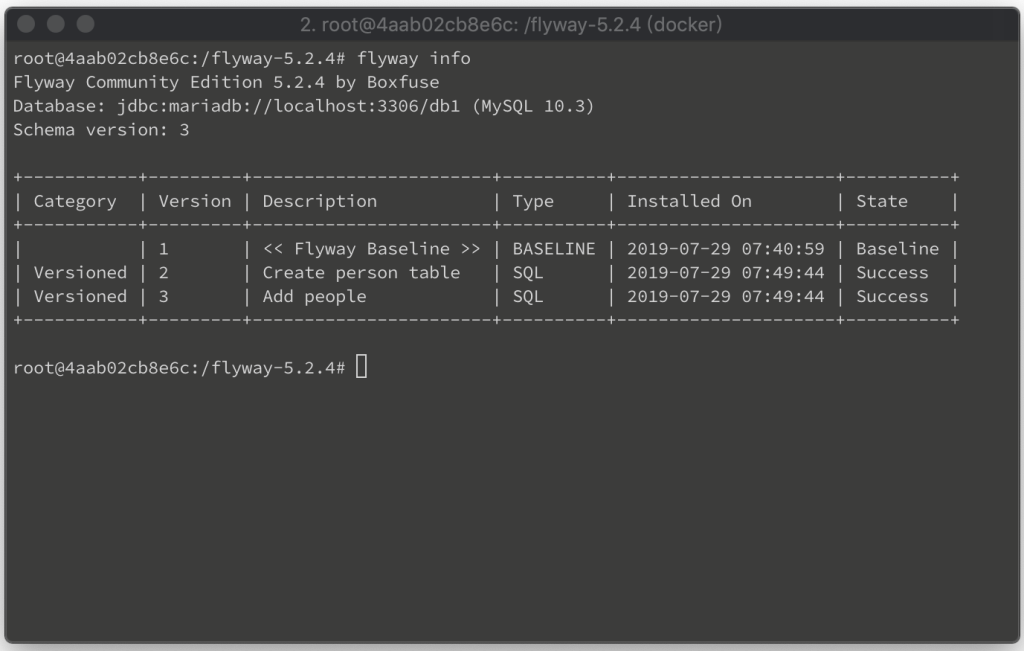The height and width of the screenshot is (651, 1024).
Task: Click the maximize window button
Action: [x=85, y=24]
